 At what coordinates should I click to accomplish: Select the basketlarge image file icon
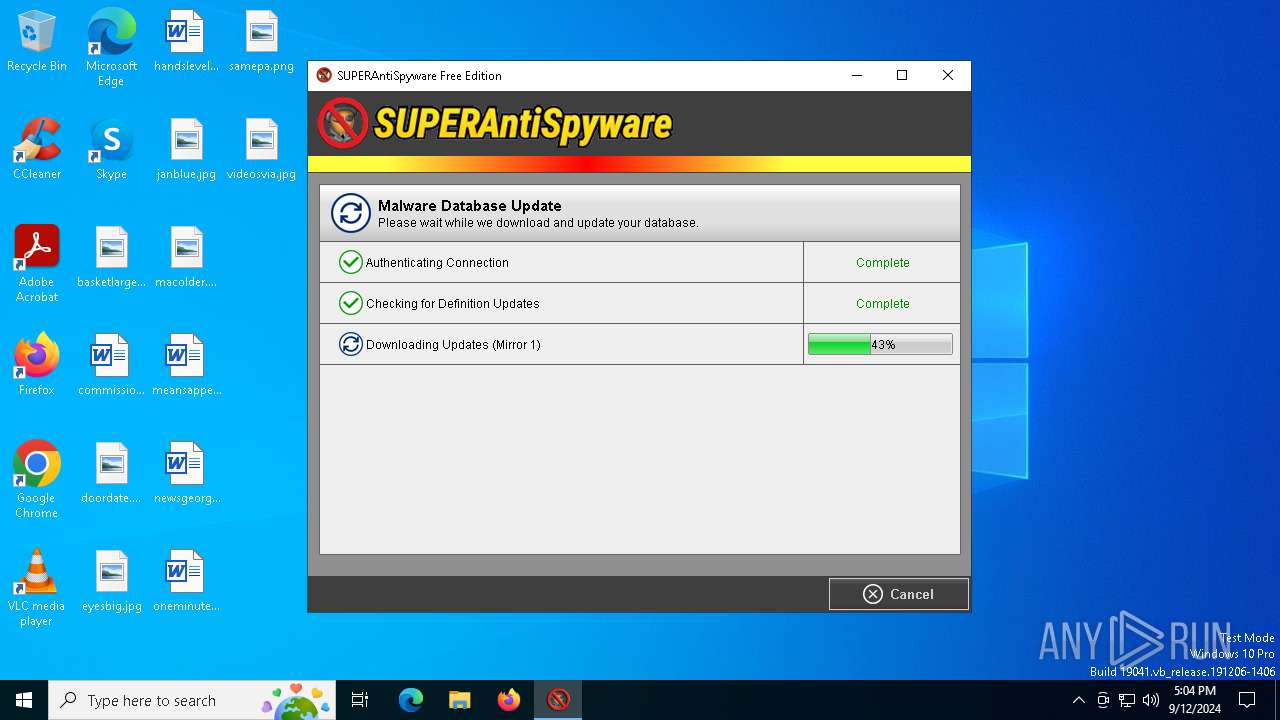[x=111, y=258]
